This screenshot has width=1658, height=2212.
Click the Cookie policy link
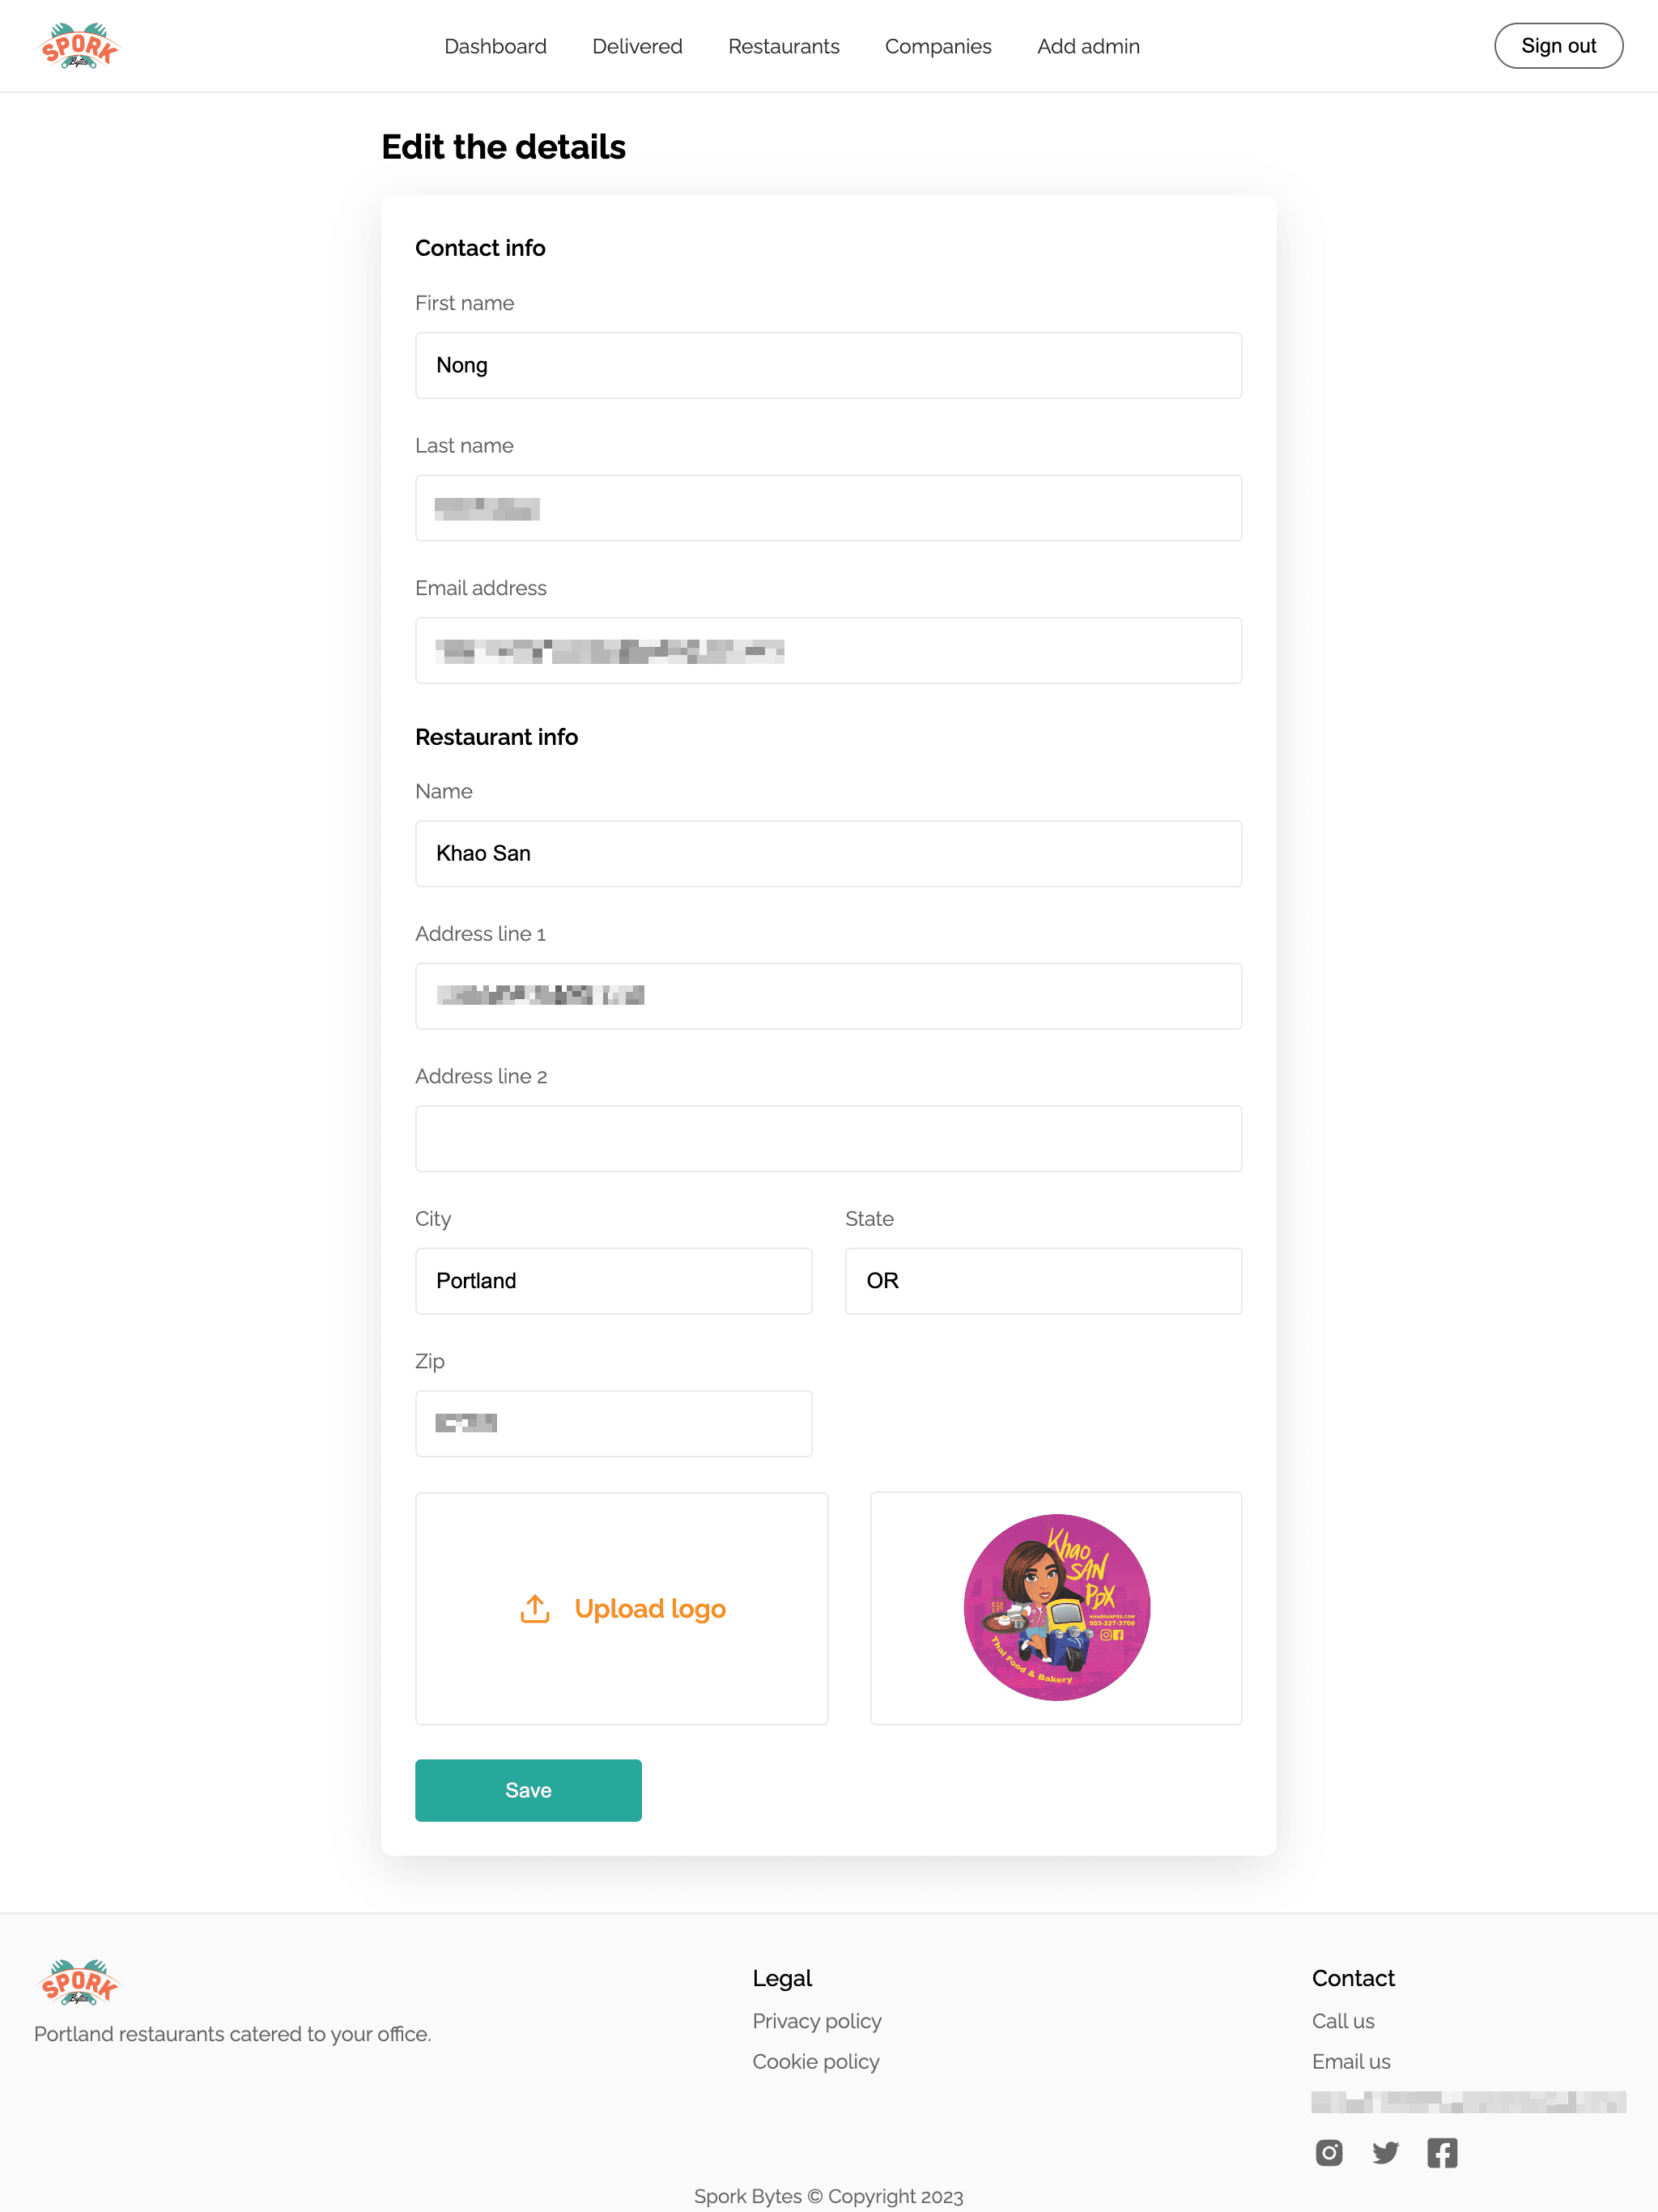[815, 2062]
